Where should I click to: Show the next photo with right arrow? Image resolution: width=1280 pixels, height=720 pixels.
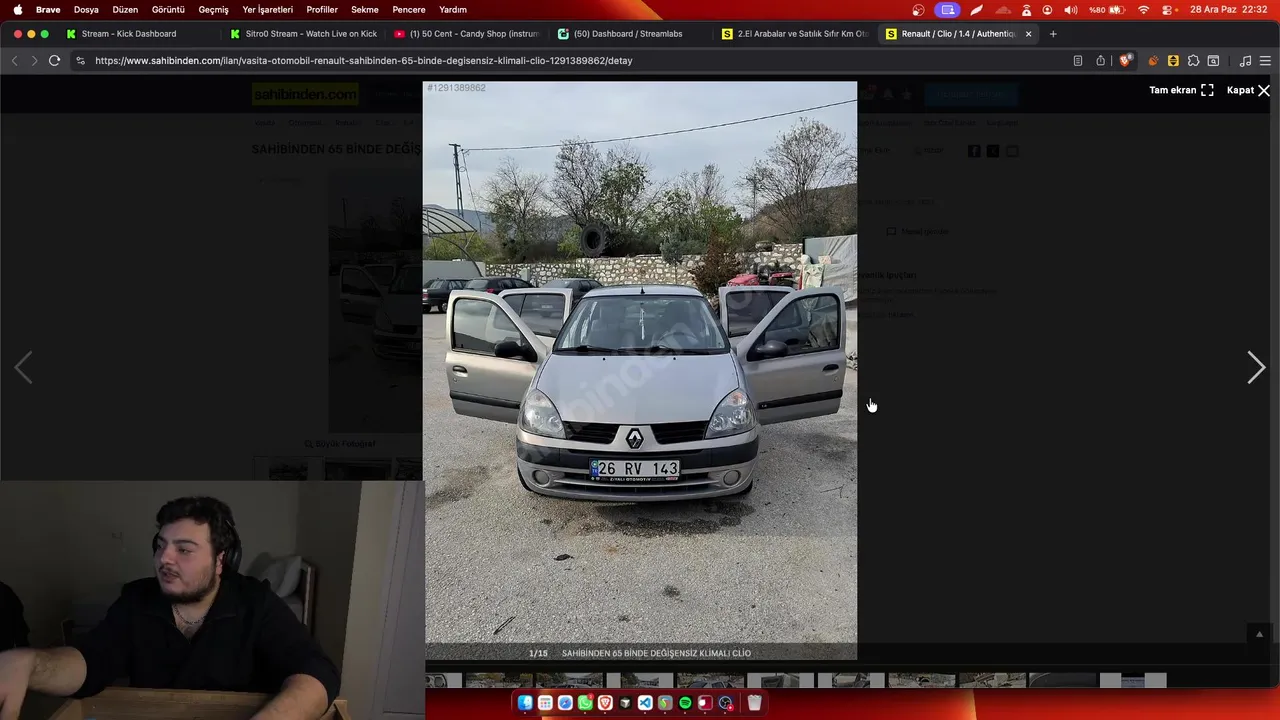(1256, 368)
